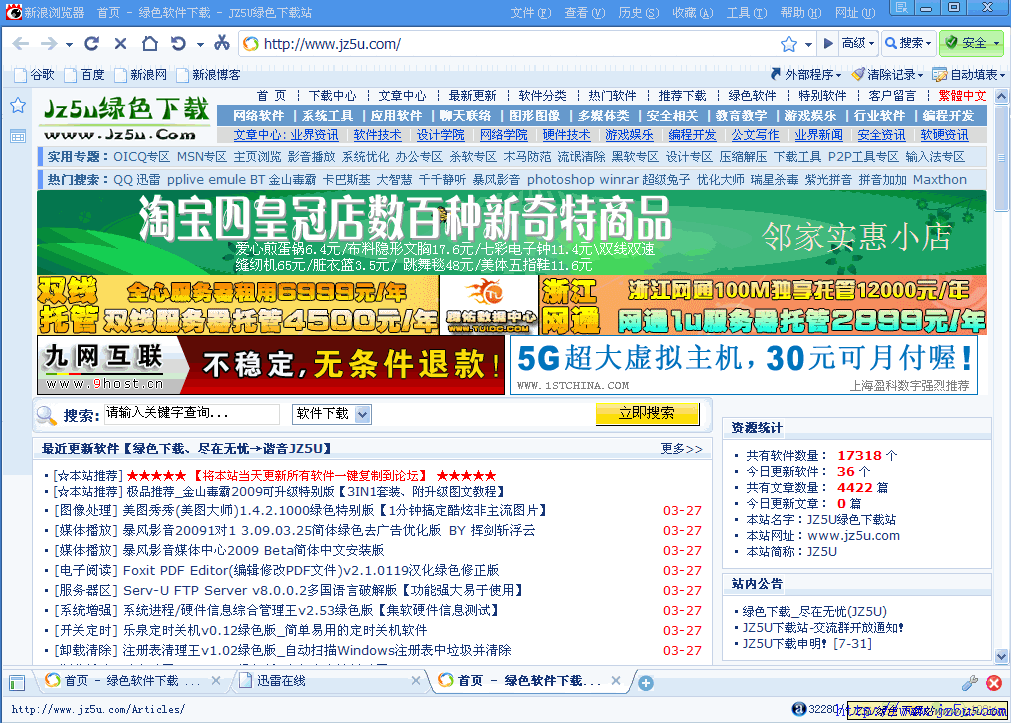Image resolution: width=1011 pixels, height=723 pixels.
Task: Add a new tab with the plus icon
Action: (x=645, y=683)
